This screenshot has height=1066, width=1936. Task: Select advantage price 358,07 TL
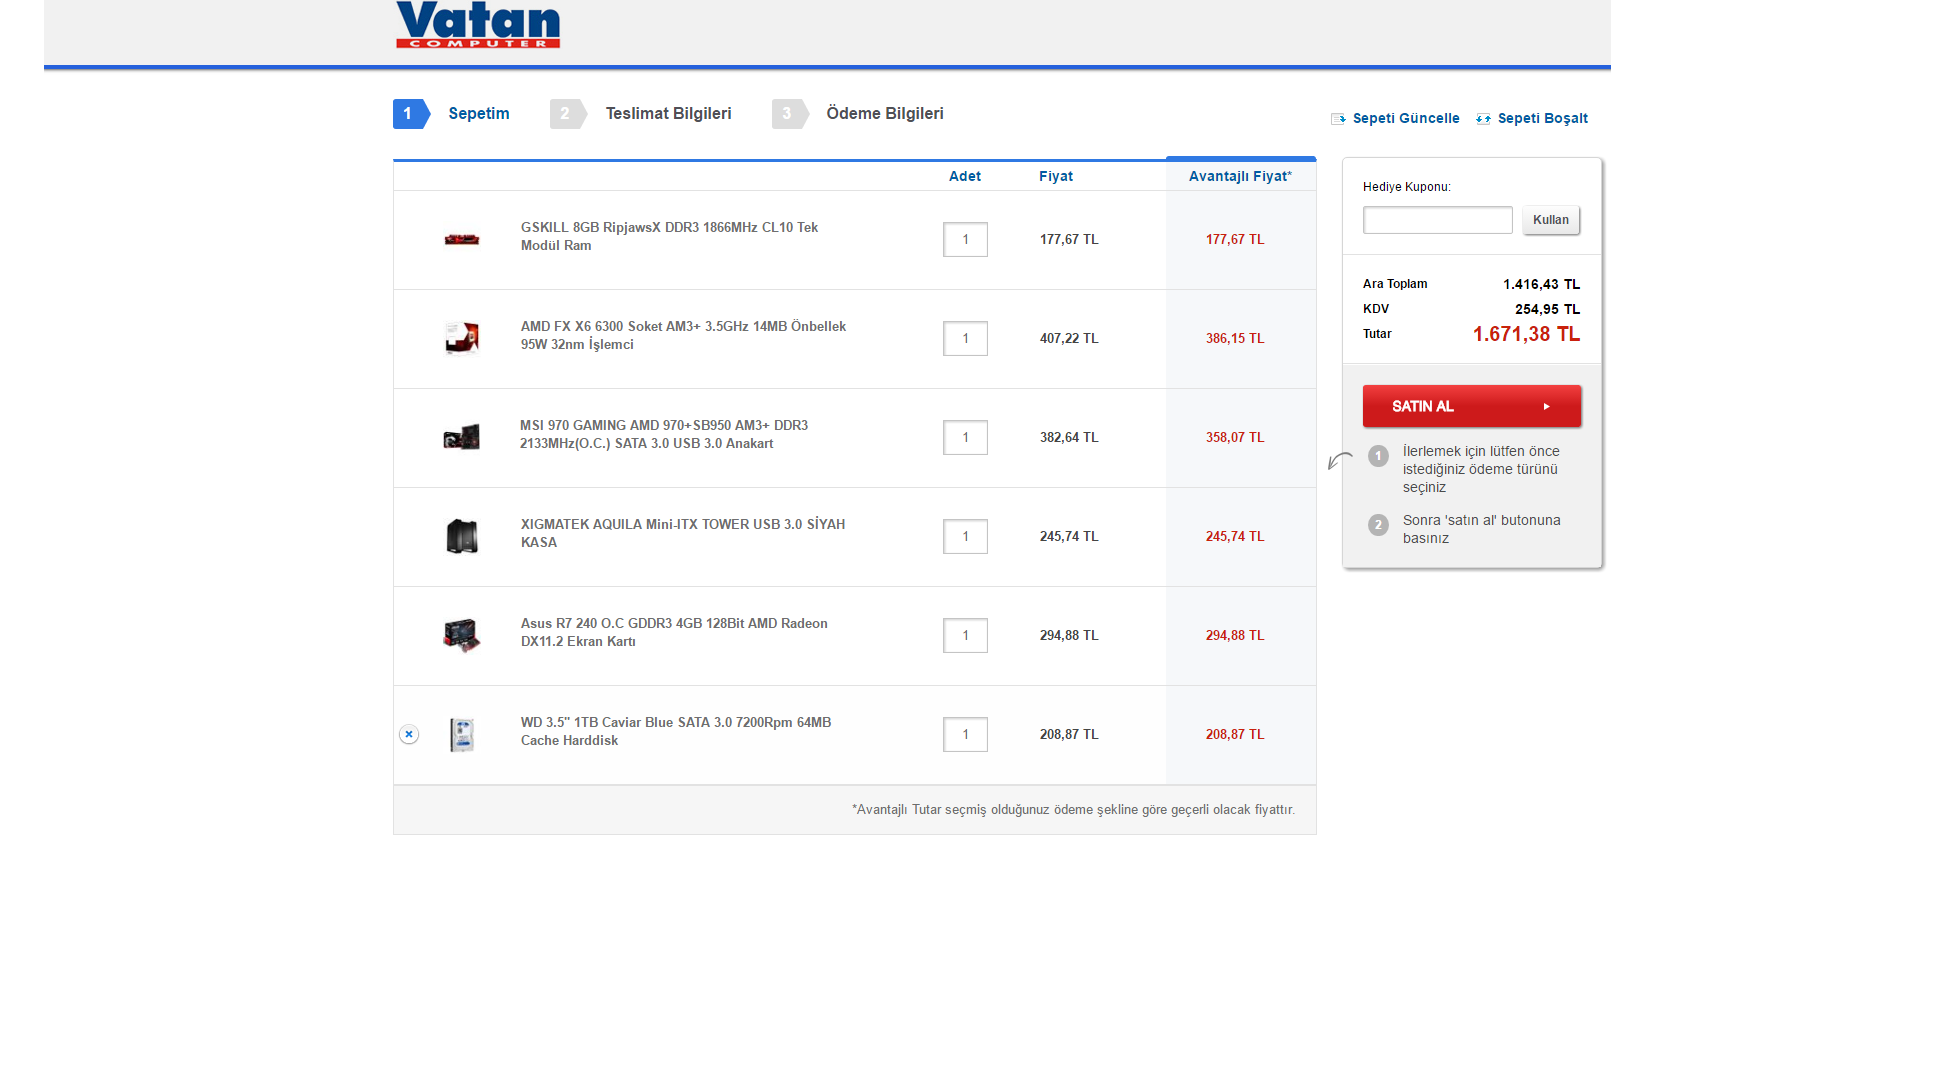coord(1235,438)
